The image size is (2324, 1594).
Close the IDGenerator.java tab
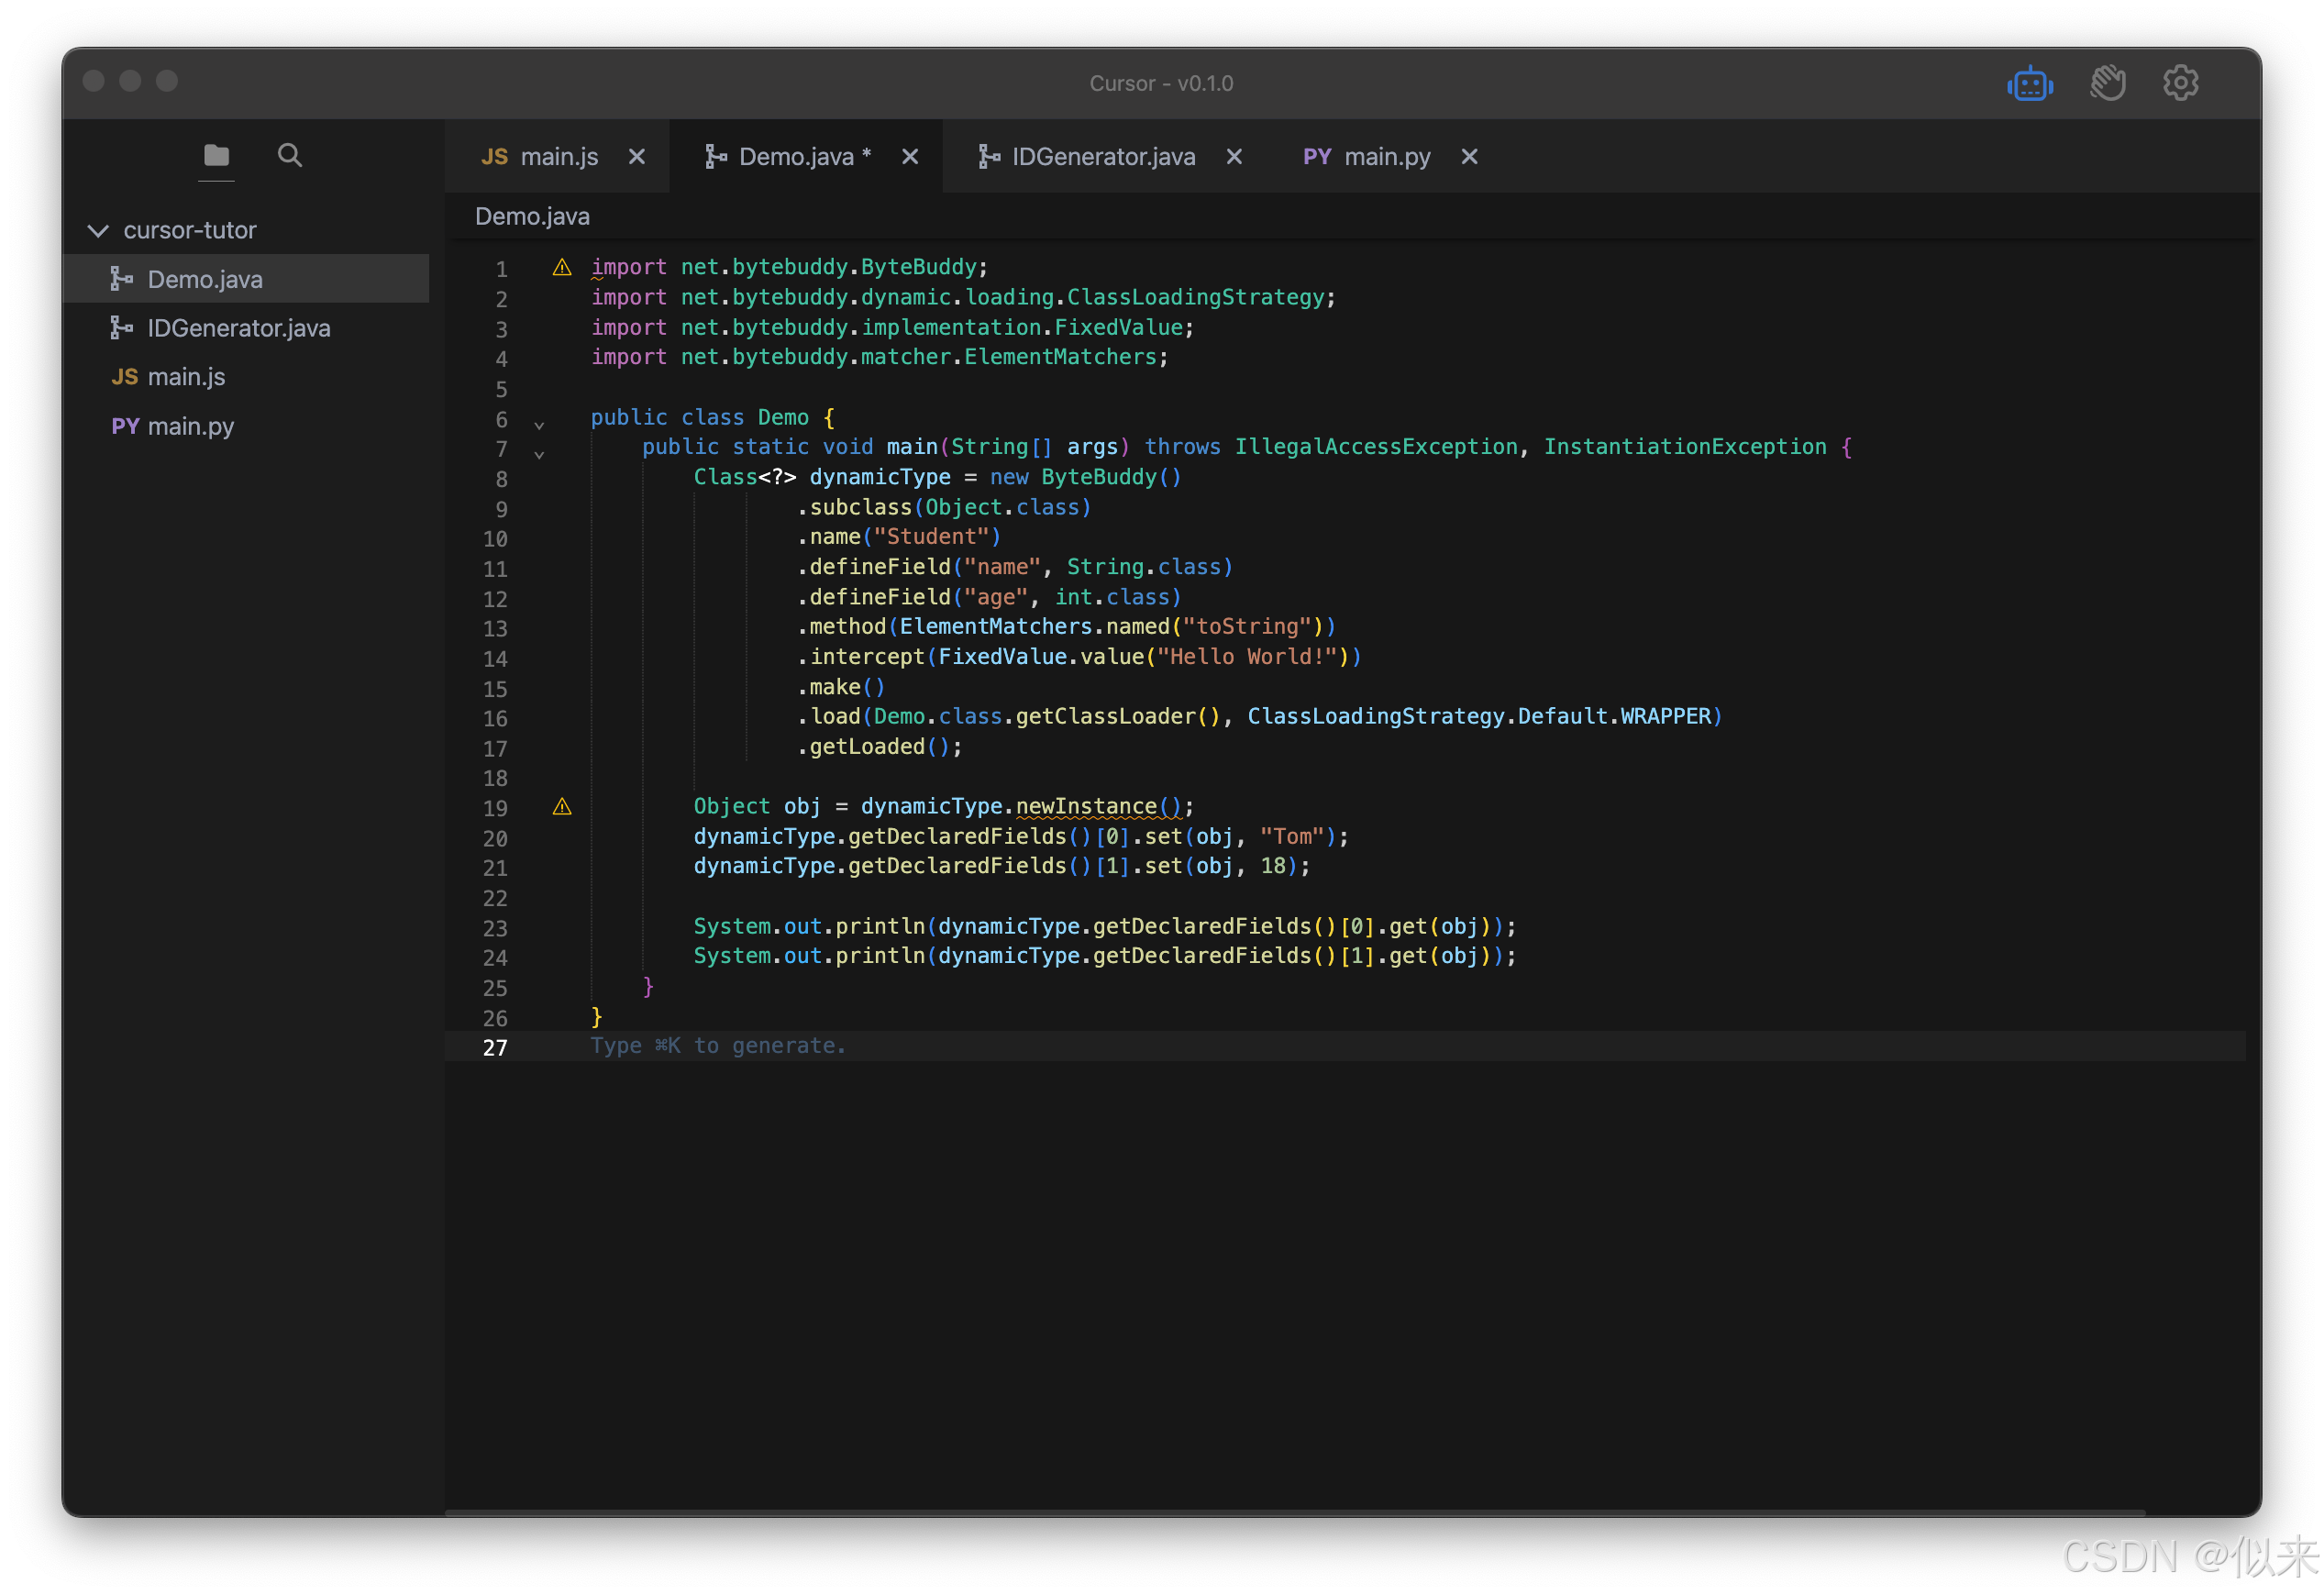pyautogui.click(x=1234, y=157)
